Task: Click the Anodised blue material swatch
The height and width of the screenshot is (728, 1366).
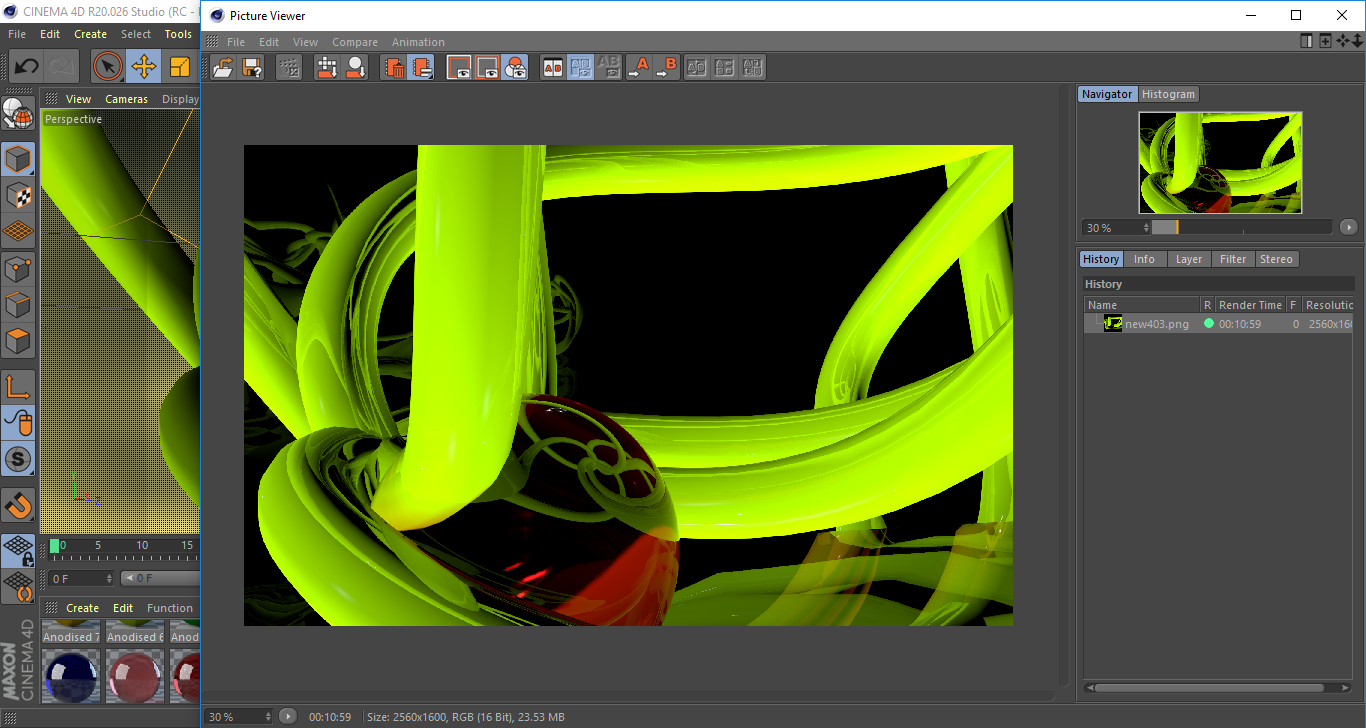Action: (x=70, y=677)
